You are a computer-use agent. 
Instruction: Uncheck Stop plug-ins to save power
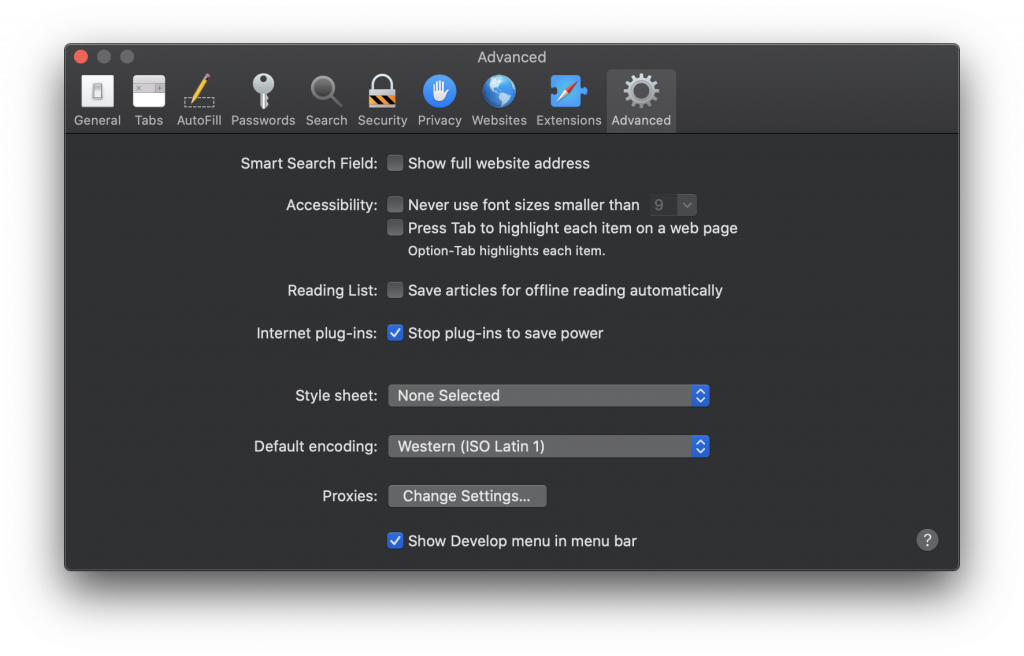396,333
